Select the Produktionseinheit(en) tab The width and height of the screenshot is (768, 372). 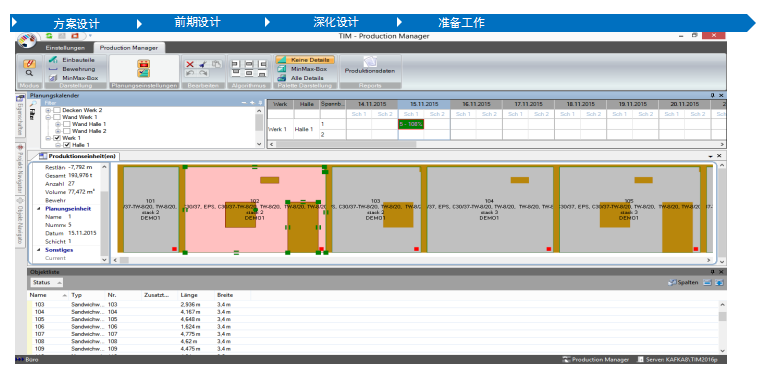pos(78,156)
